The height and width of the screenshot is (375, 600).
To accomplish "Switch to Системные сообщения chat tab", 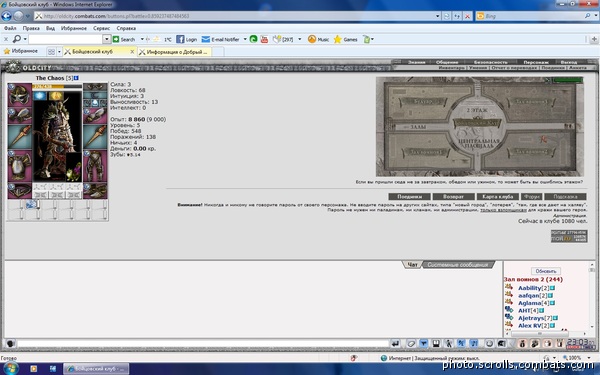I will point(458,264).
